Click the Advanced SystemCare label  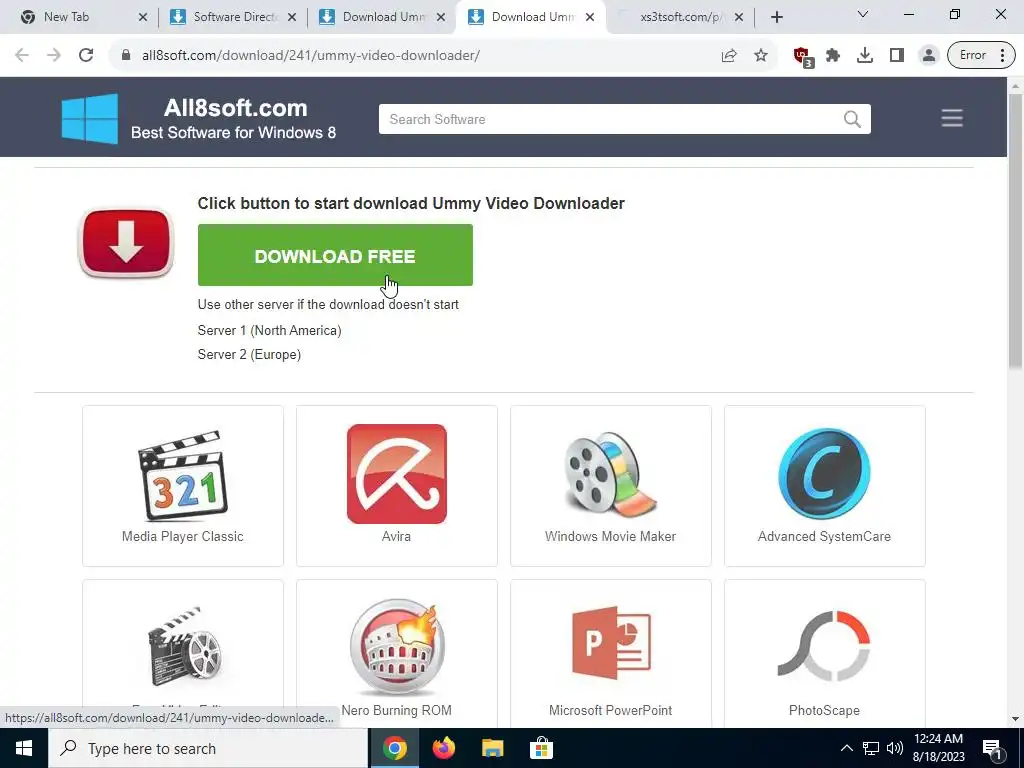click(x=824, y=536)
